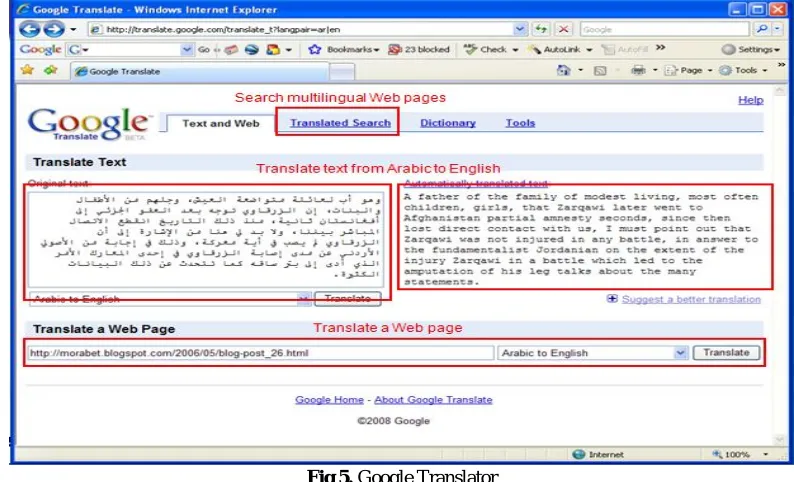Click the browser Google search box
794x482 pixels.
[x=664, y=29]
